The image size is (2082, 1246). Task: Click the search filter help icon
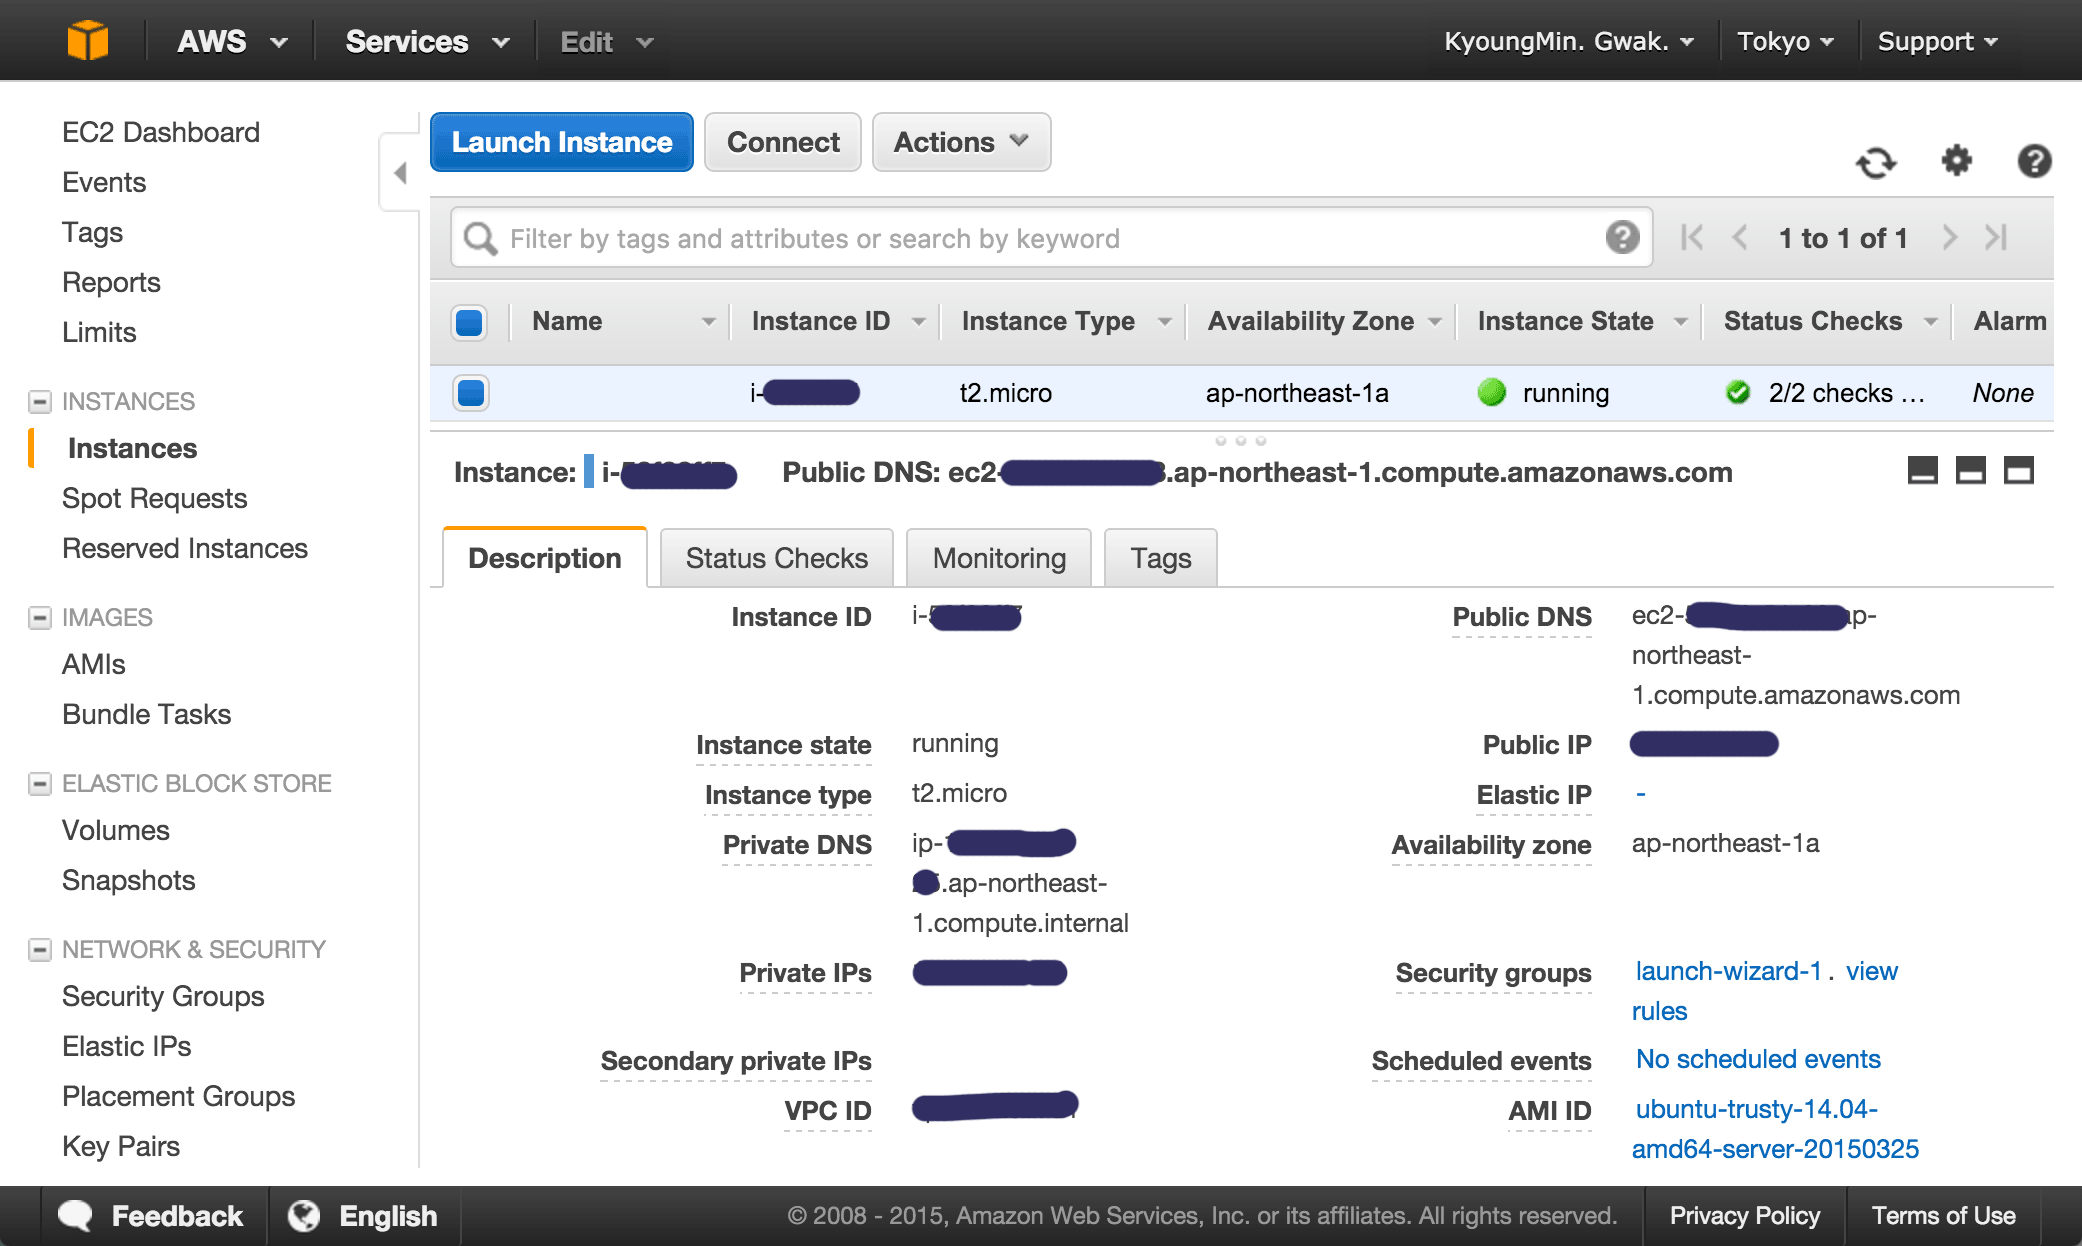[1622, 237]
